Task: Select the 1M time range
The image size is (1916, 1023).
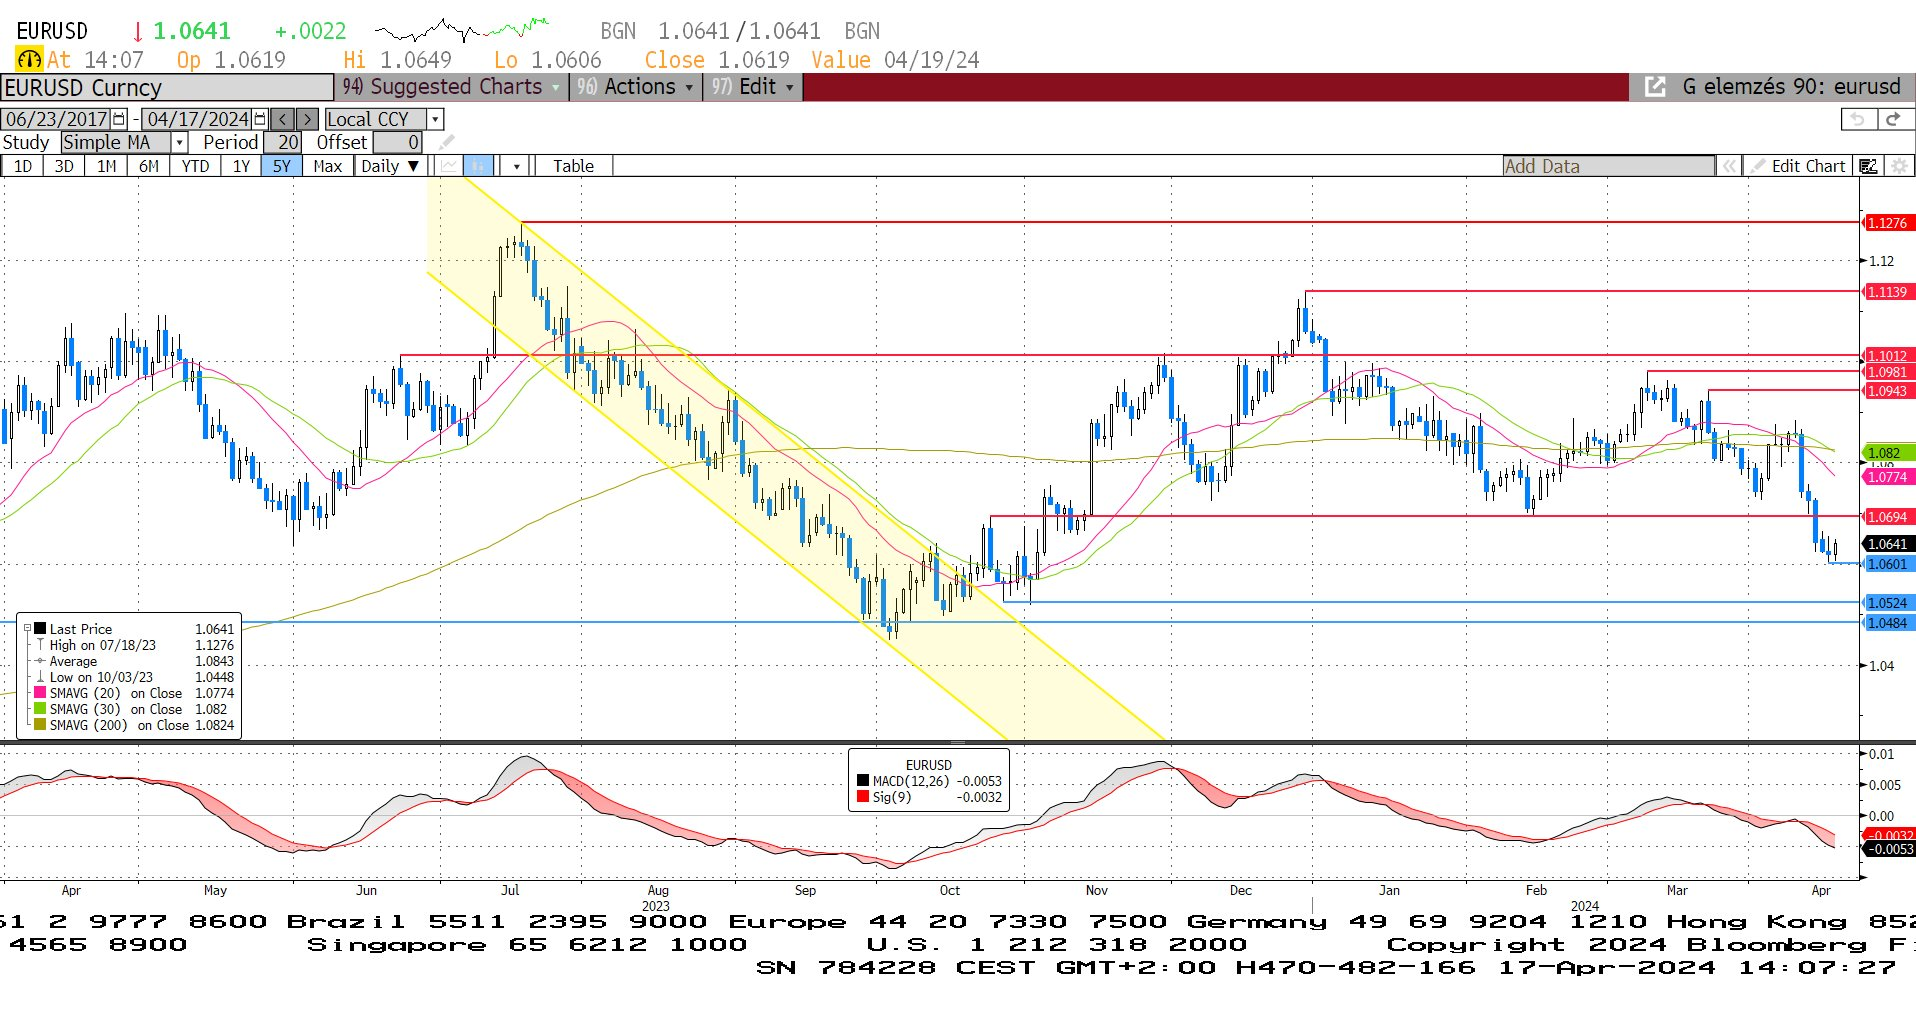Action: click(x=107, y=166)
